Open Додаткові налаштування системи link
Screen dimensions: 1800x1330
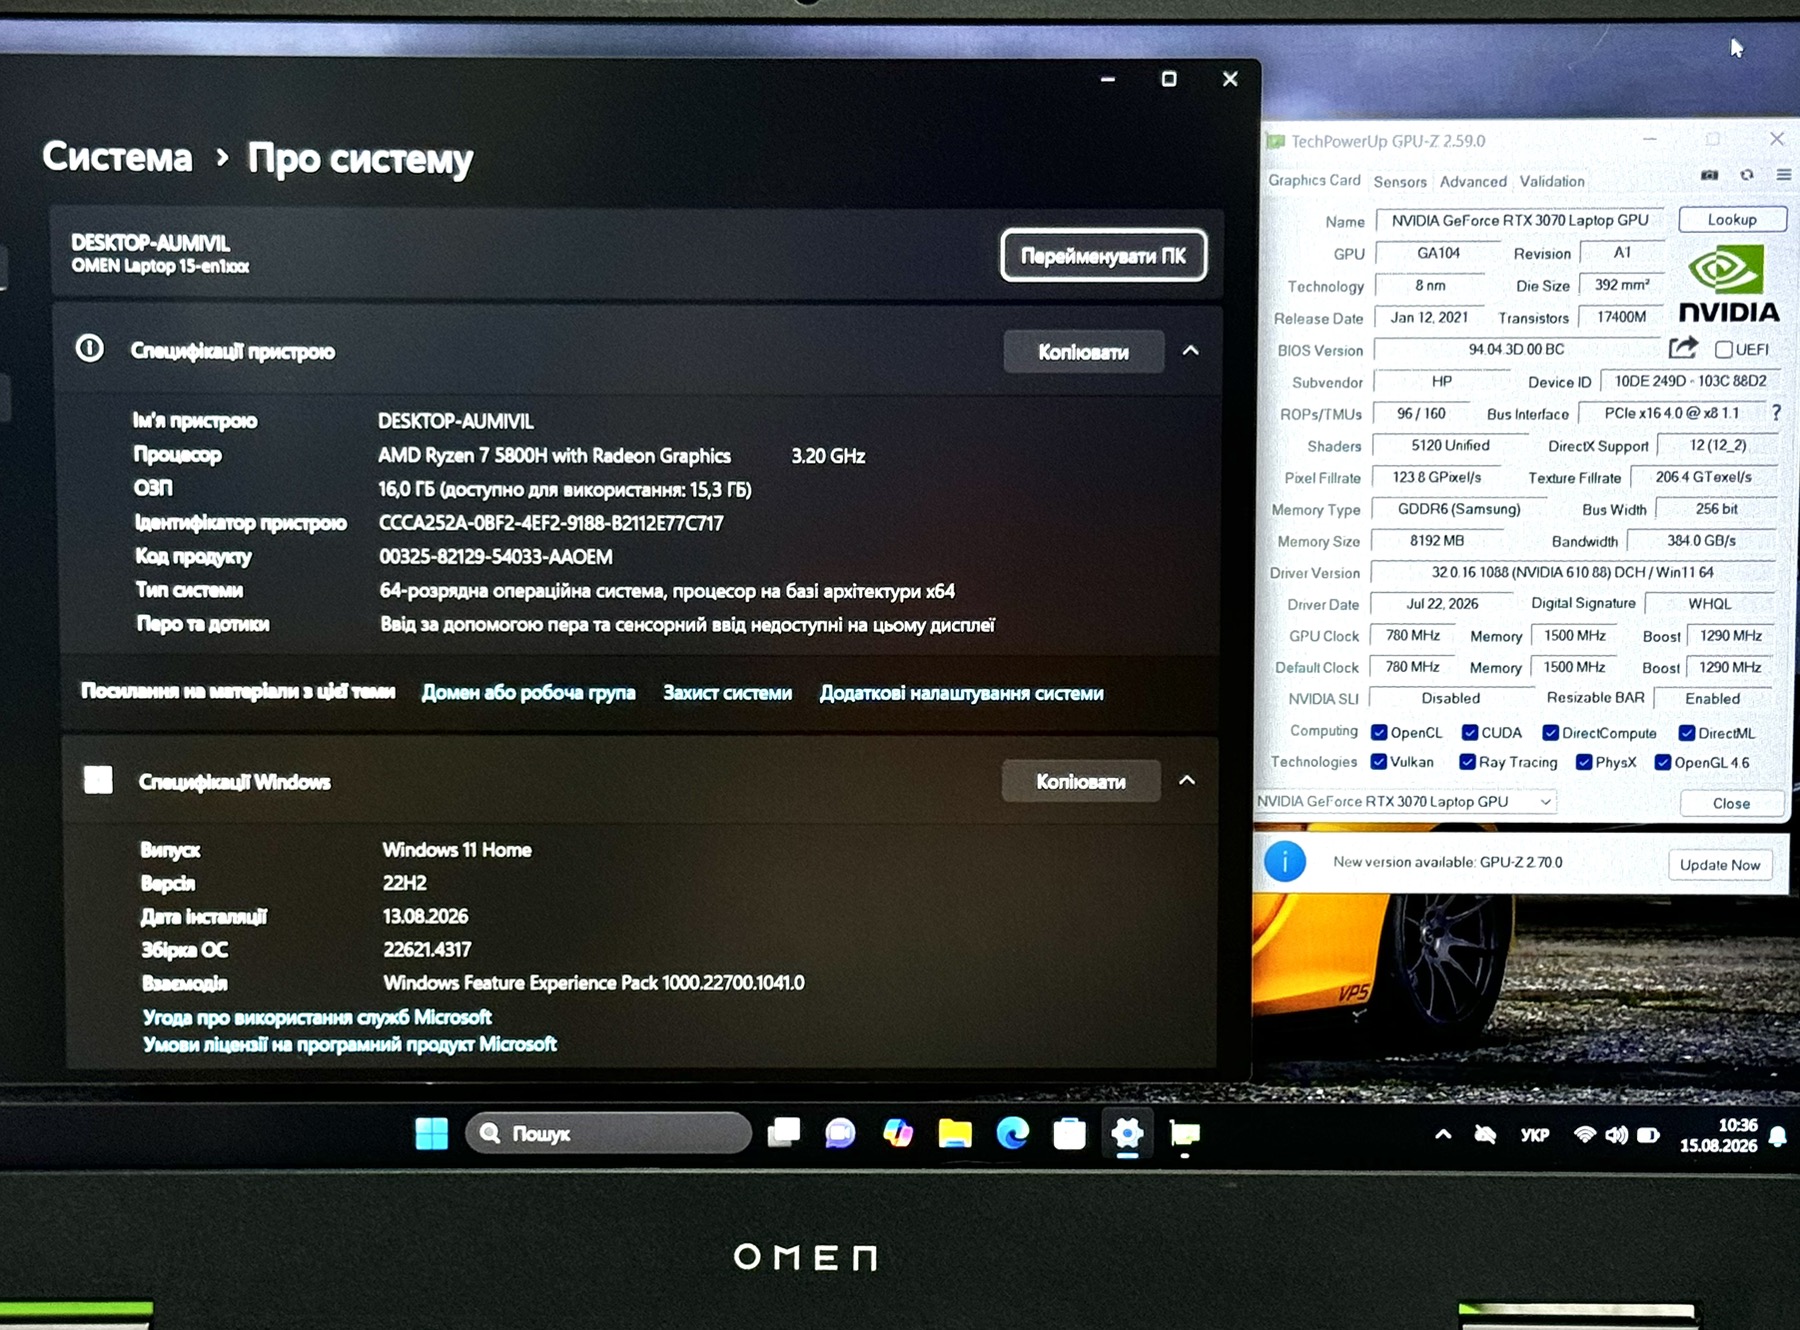coord(961,693)
